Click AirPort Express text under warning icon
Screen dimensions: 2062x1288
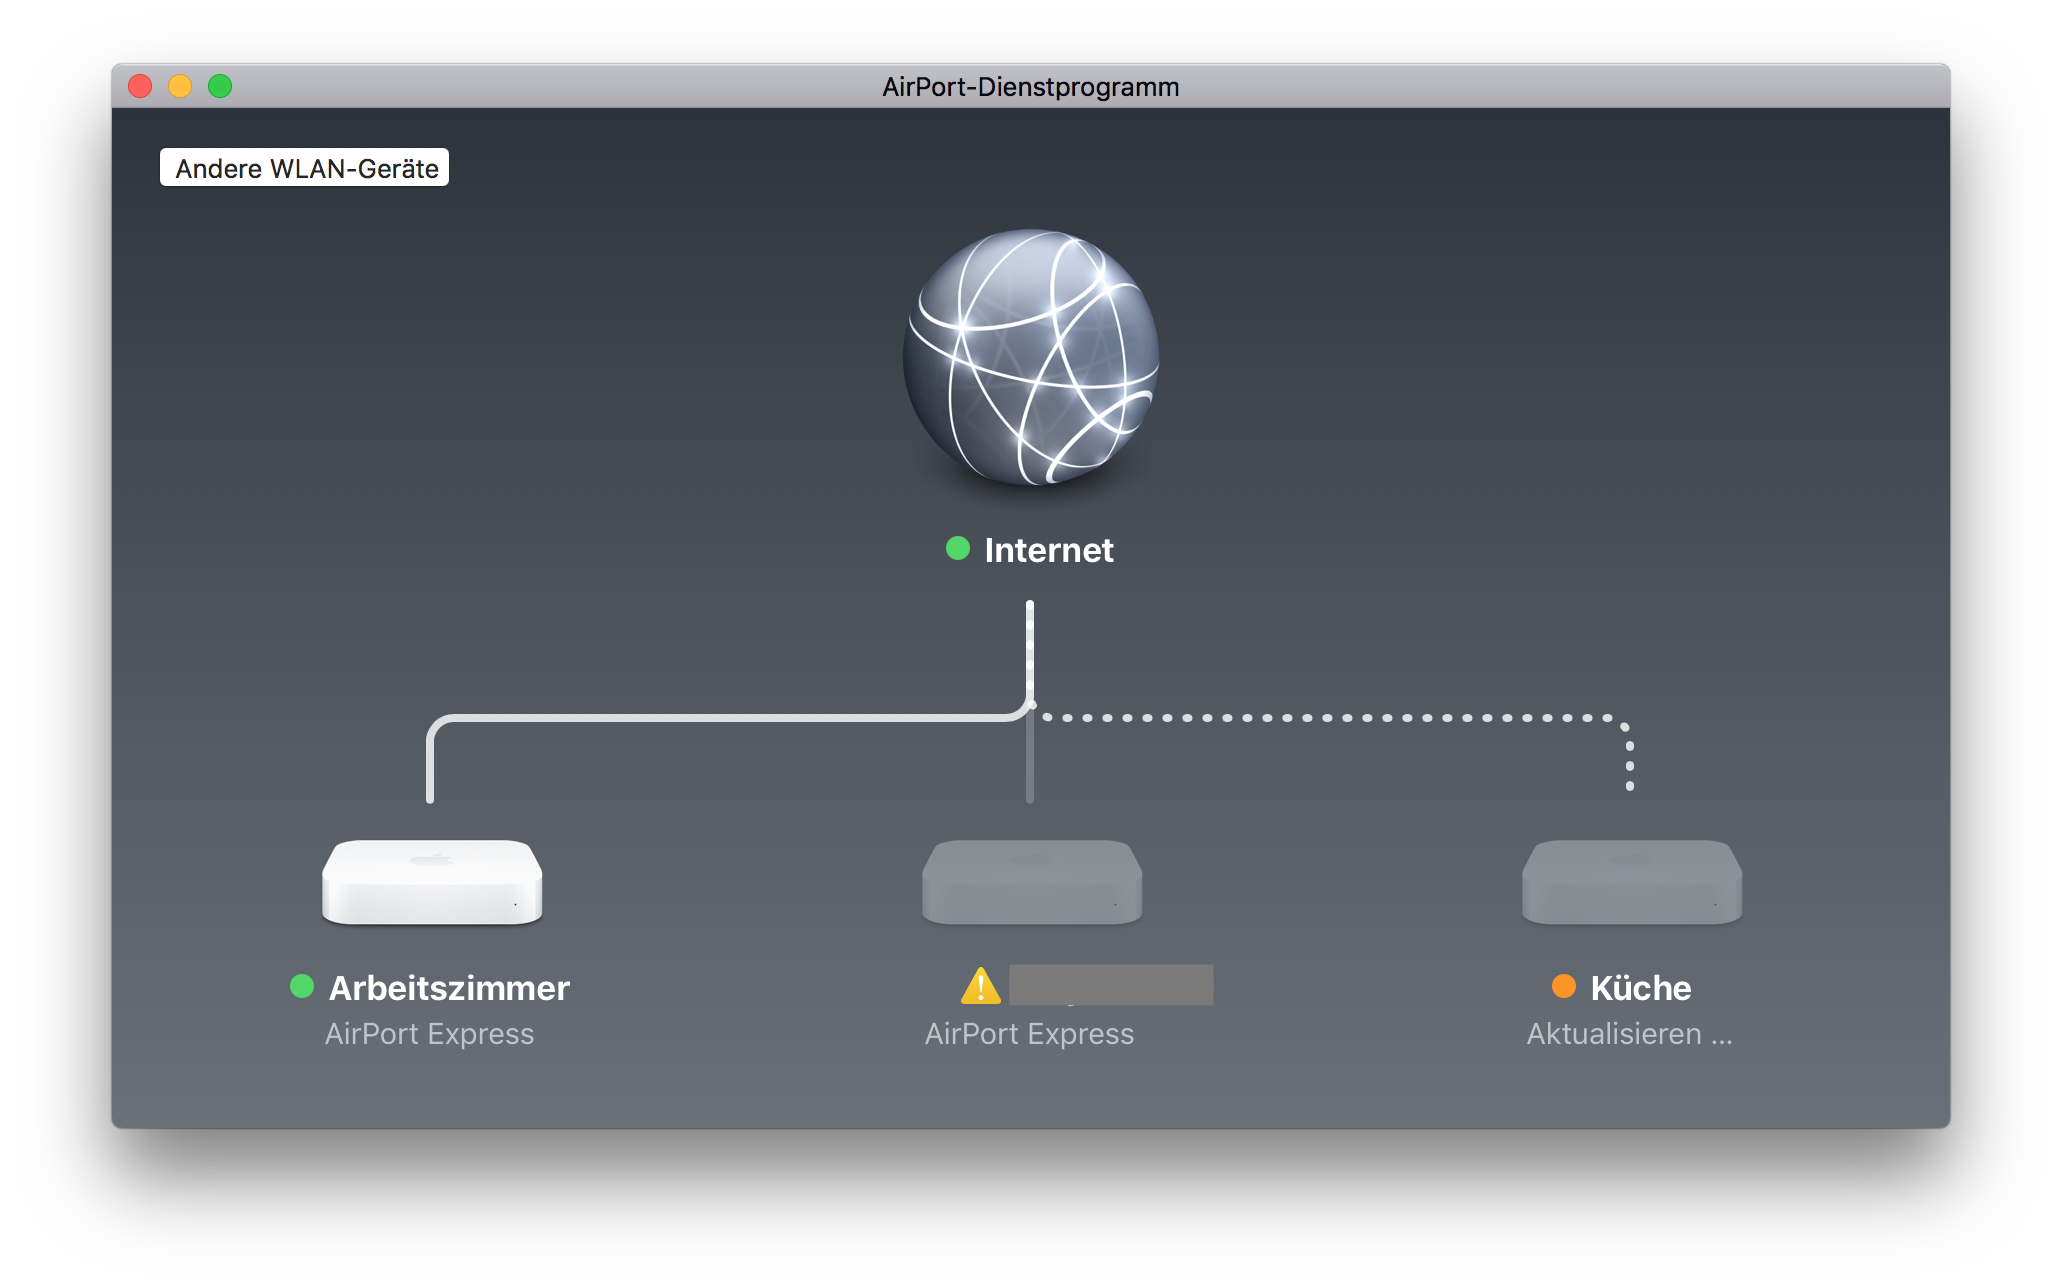pos(1030,1034)
